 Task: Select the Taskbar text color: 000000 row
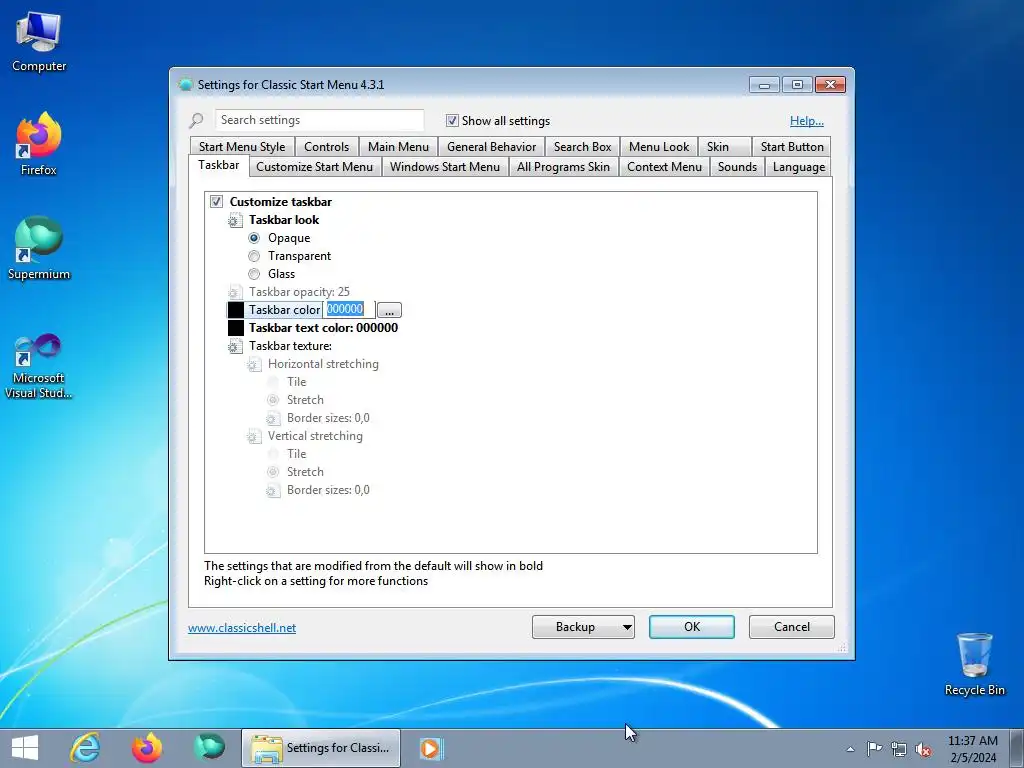click(x=323, y=328)
